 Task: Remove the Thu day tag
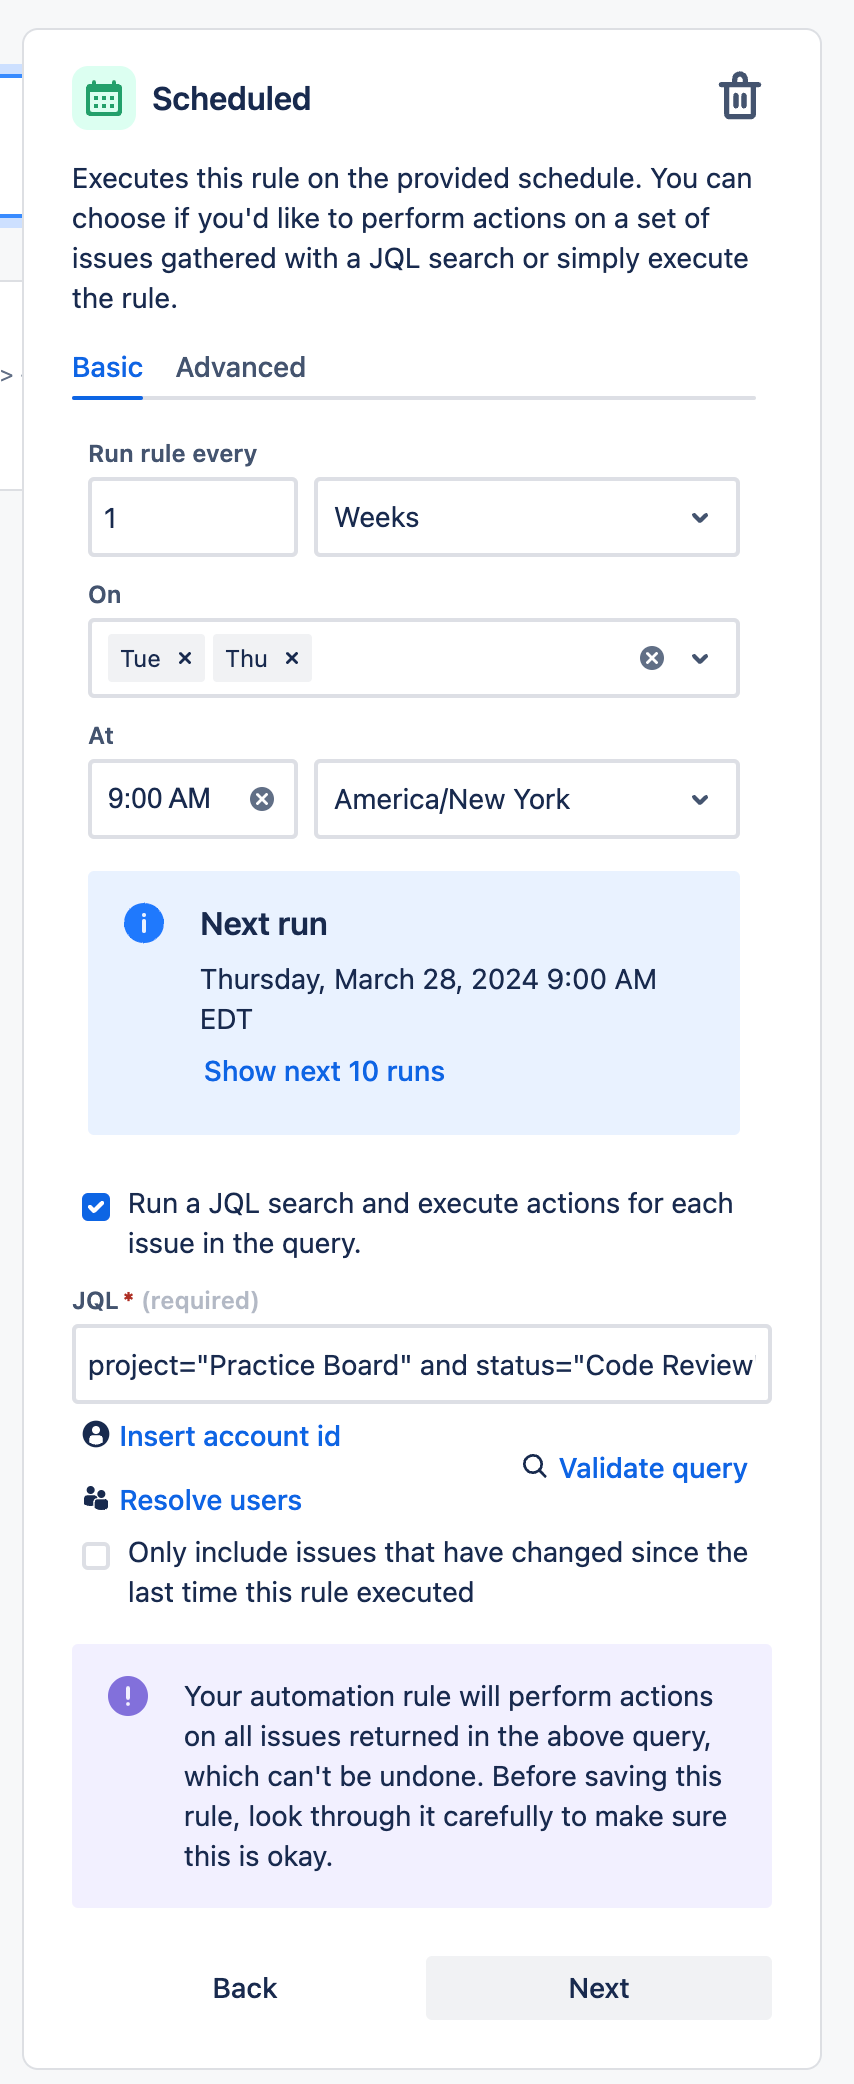292,658
